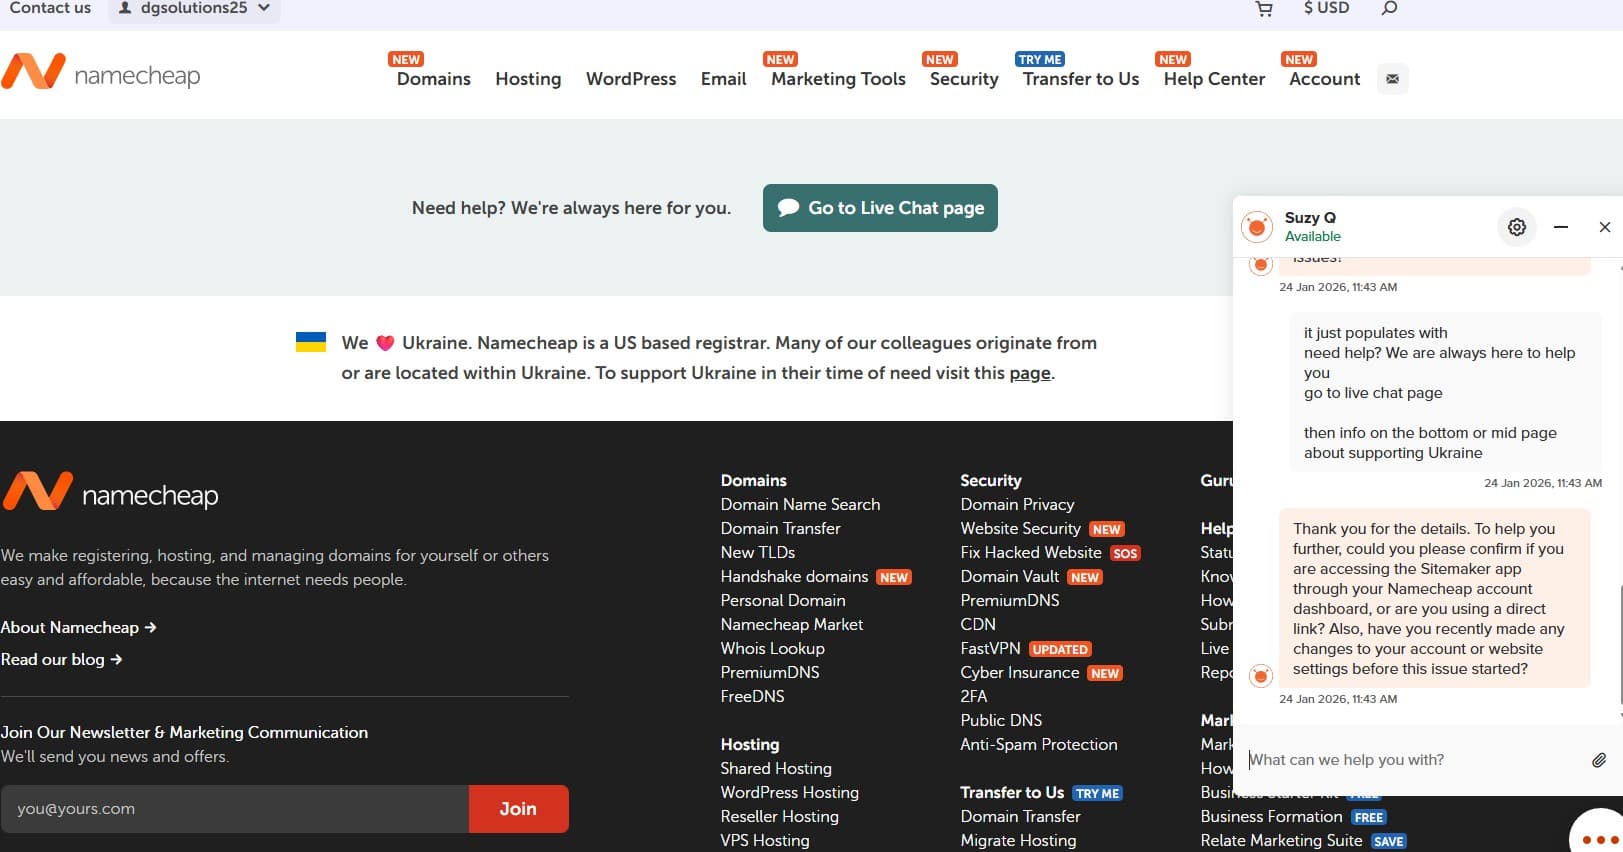Screen dimensions: 1623x852
Task: Click the attachment paperclip in chat
Action: tap(1599, 760)
